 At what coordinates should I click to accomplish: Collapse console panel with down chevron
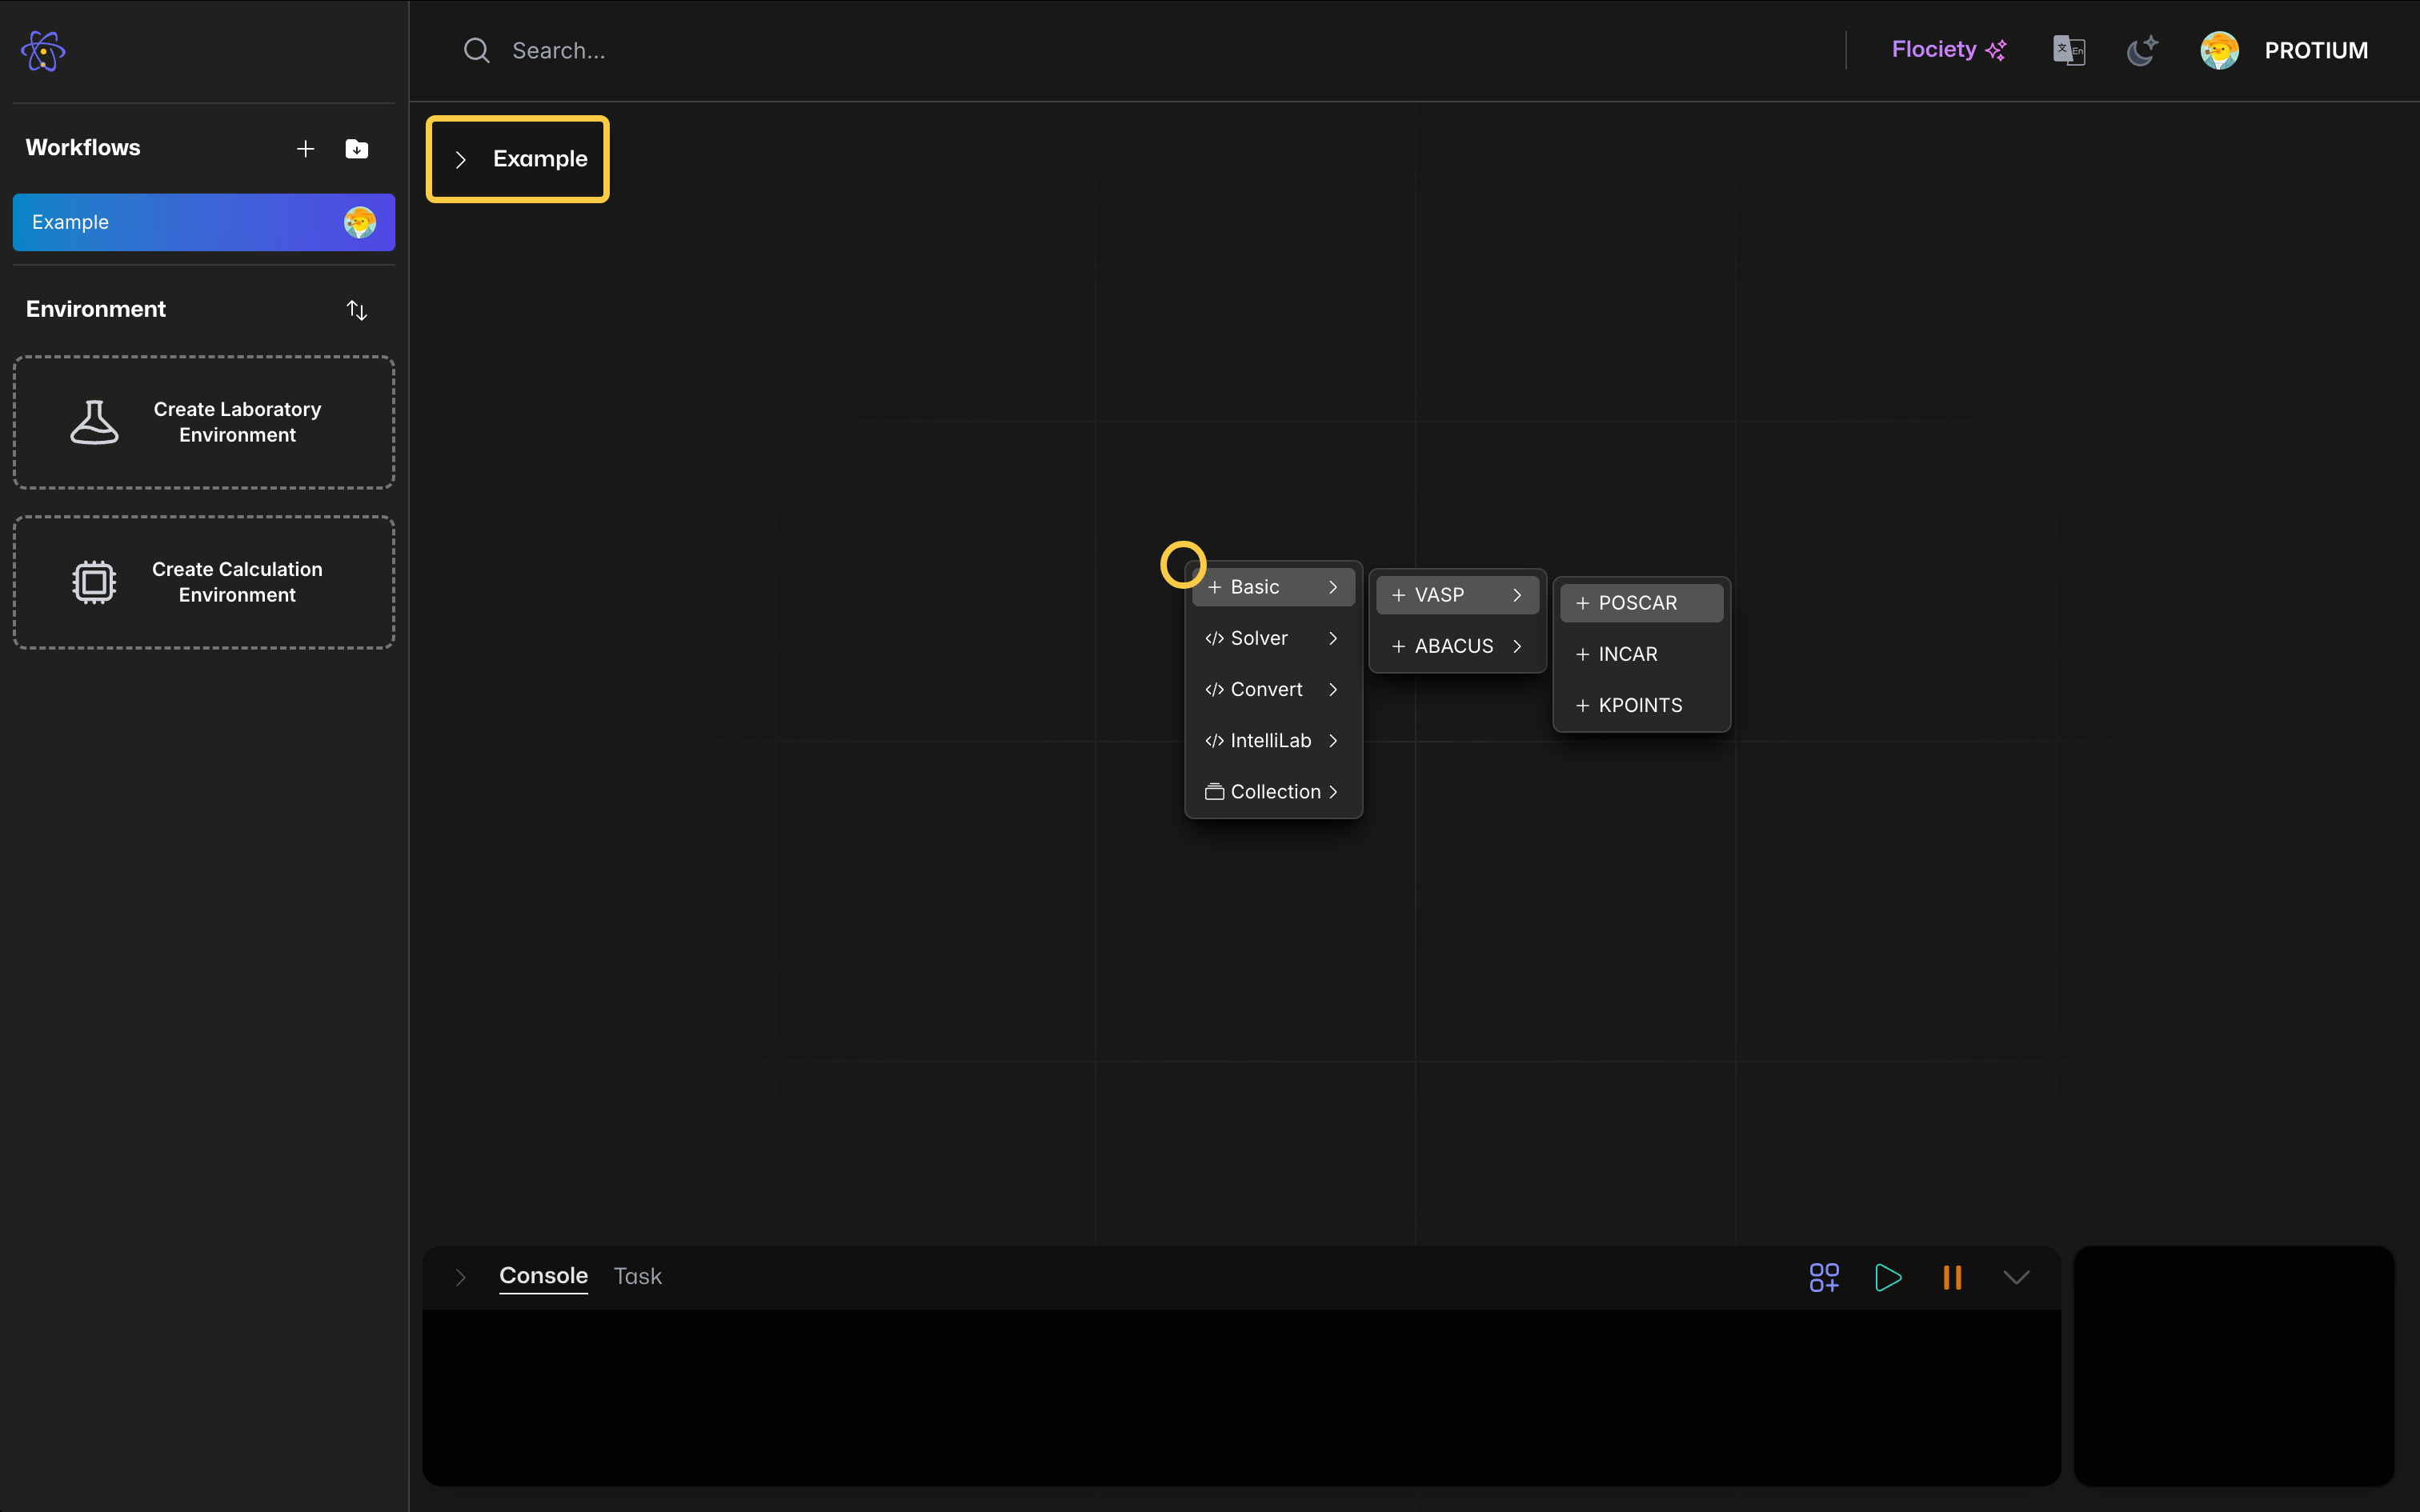tap(2016, 1277)
